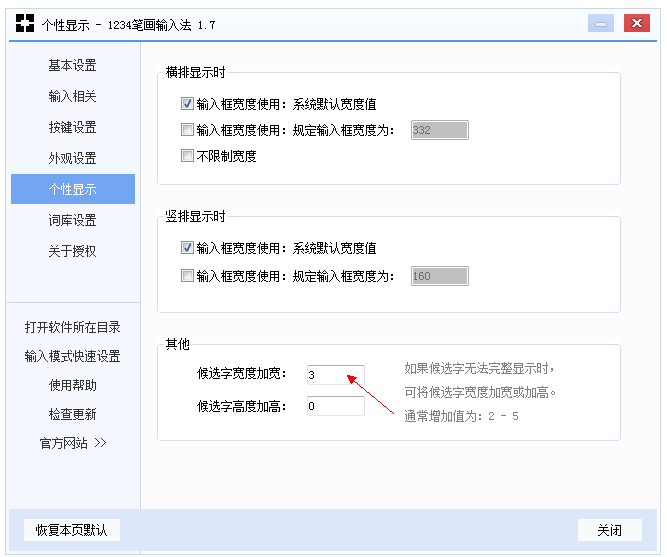Image resolution: width=667 pixels, height=557 pixels.
Task: Click the app logo icon in title bar
Action: [25, 23]
